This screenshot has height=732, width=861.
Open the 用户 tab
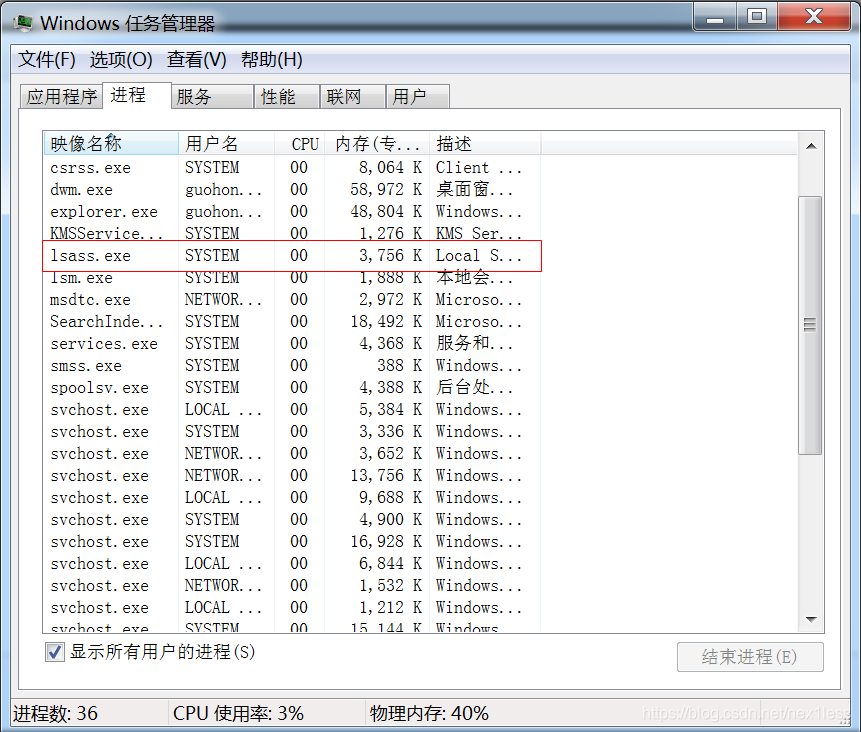[x=418, y=97]
